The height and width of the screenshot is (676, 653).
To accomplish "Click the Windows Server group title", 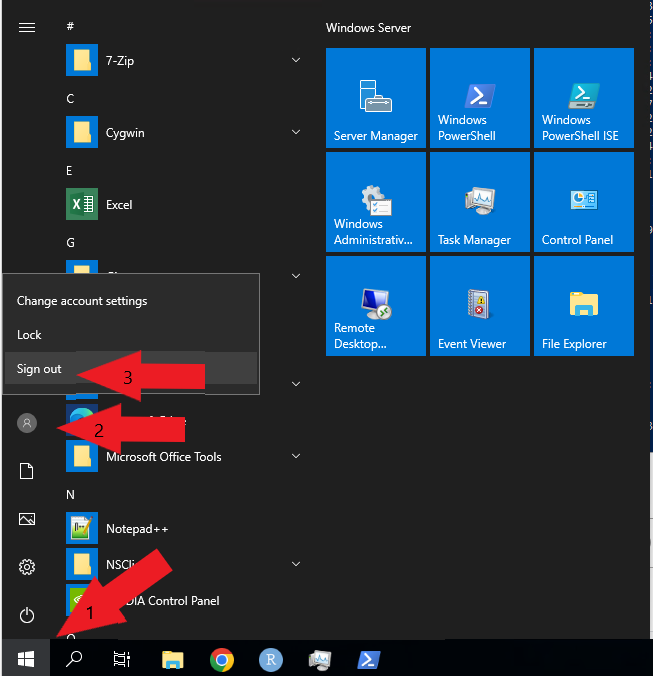I will point(368,28).
